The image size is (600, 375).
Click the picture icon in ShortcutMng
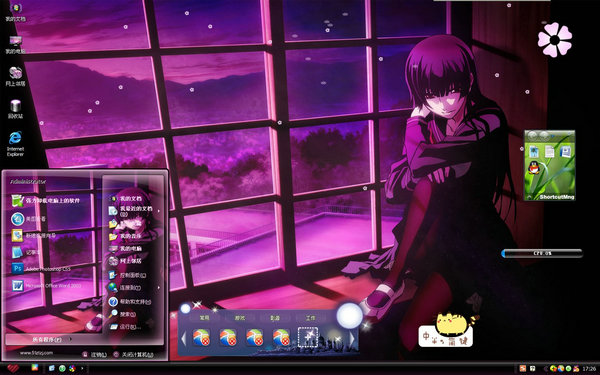coord(533,151)
